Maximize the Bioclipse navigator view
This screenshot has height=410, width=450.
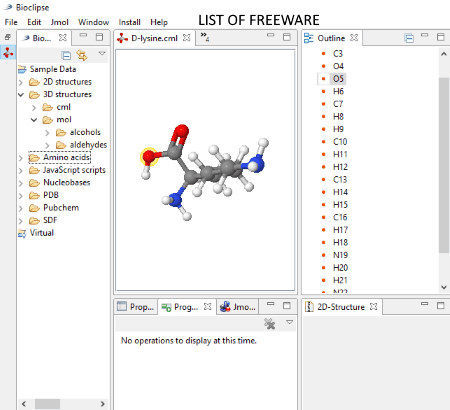[x=99, y=37]
